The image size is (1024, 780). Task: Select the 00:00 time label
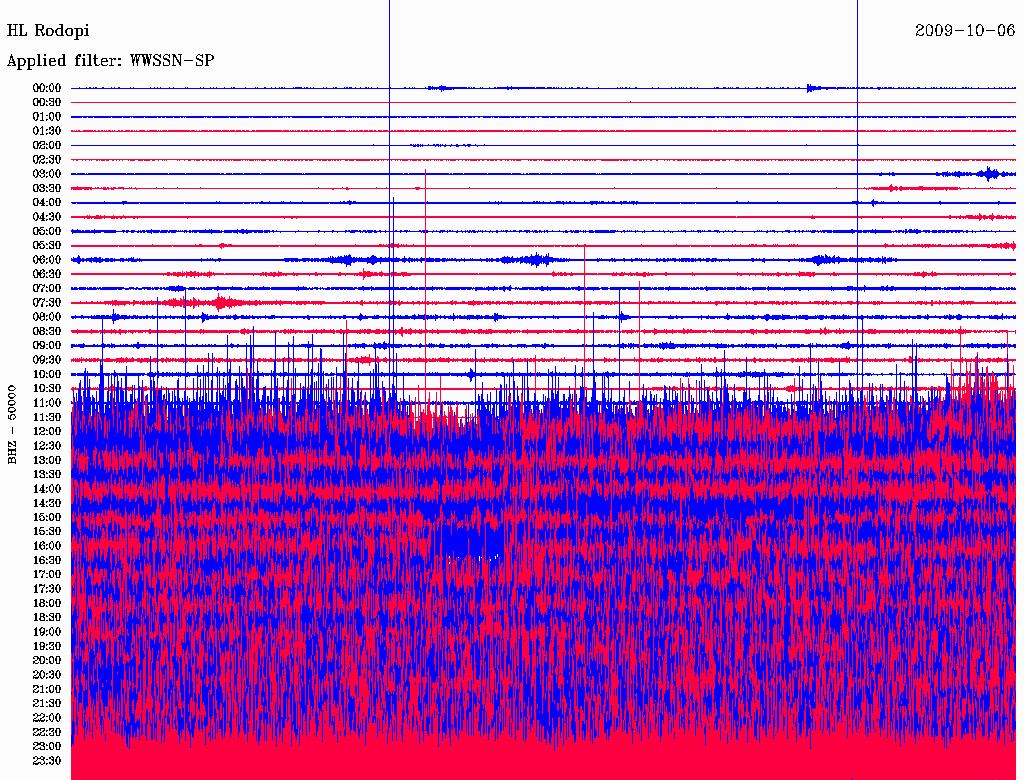point(47,88)
